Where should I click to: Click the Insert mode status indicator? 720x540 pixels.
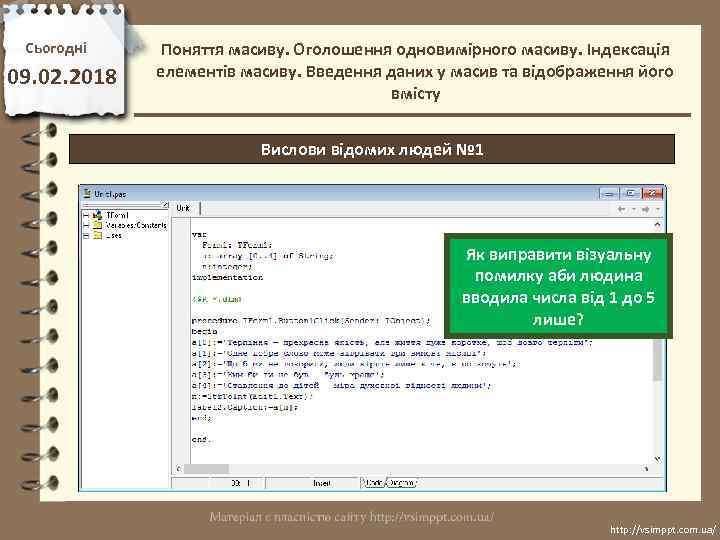coord(321,483)
